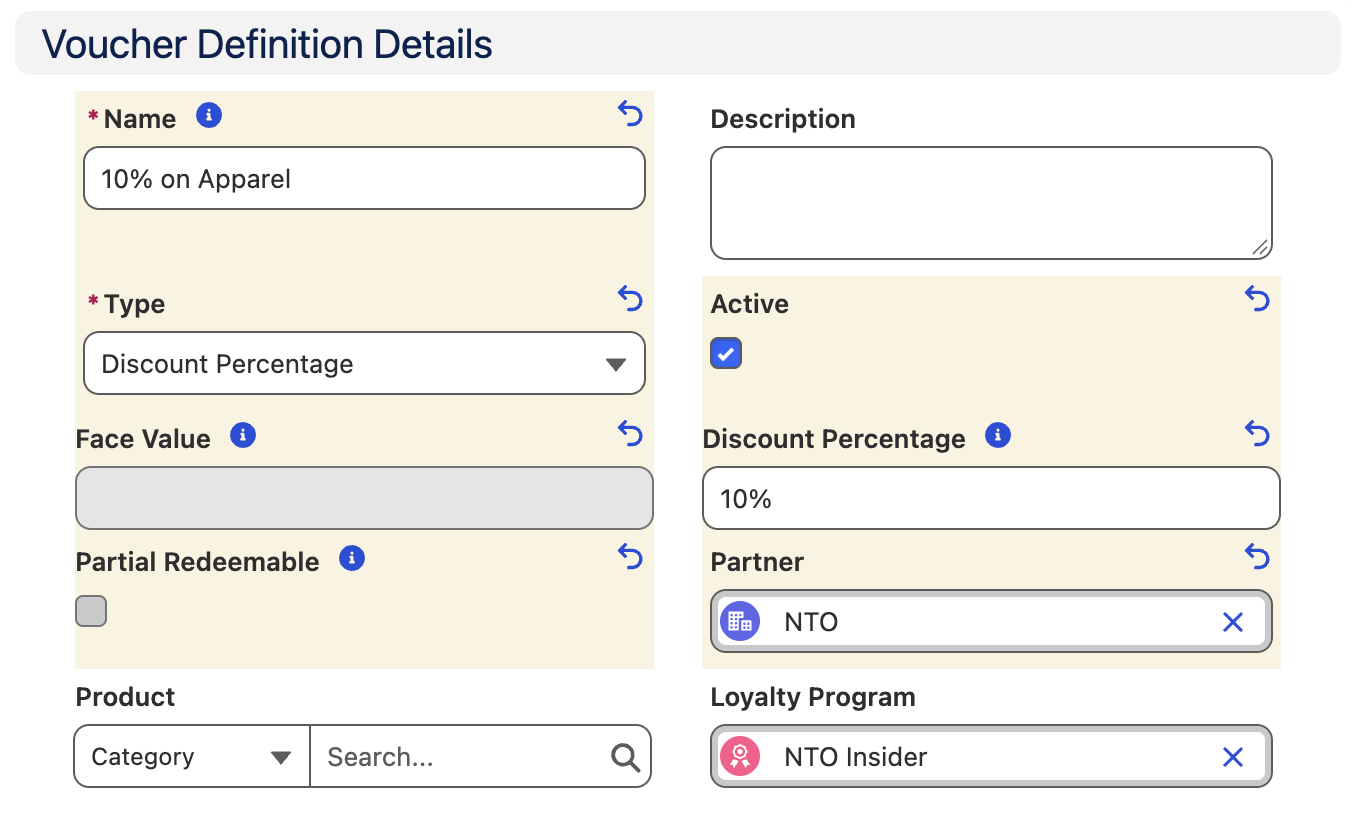The height and width of the screenshot is (820, 1354).
Task: Click into the Description text area
Action: [991, 203]
